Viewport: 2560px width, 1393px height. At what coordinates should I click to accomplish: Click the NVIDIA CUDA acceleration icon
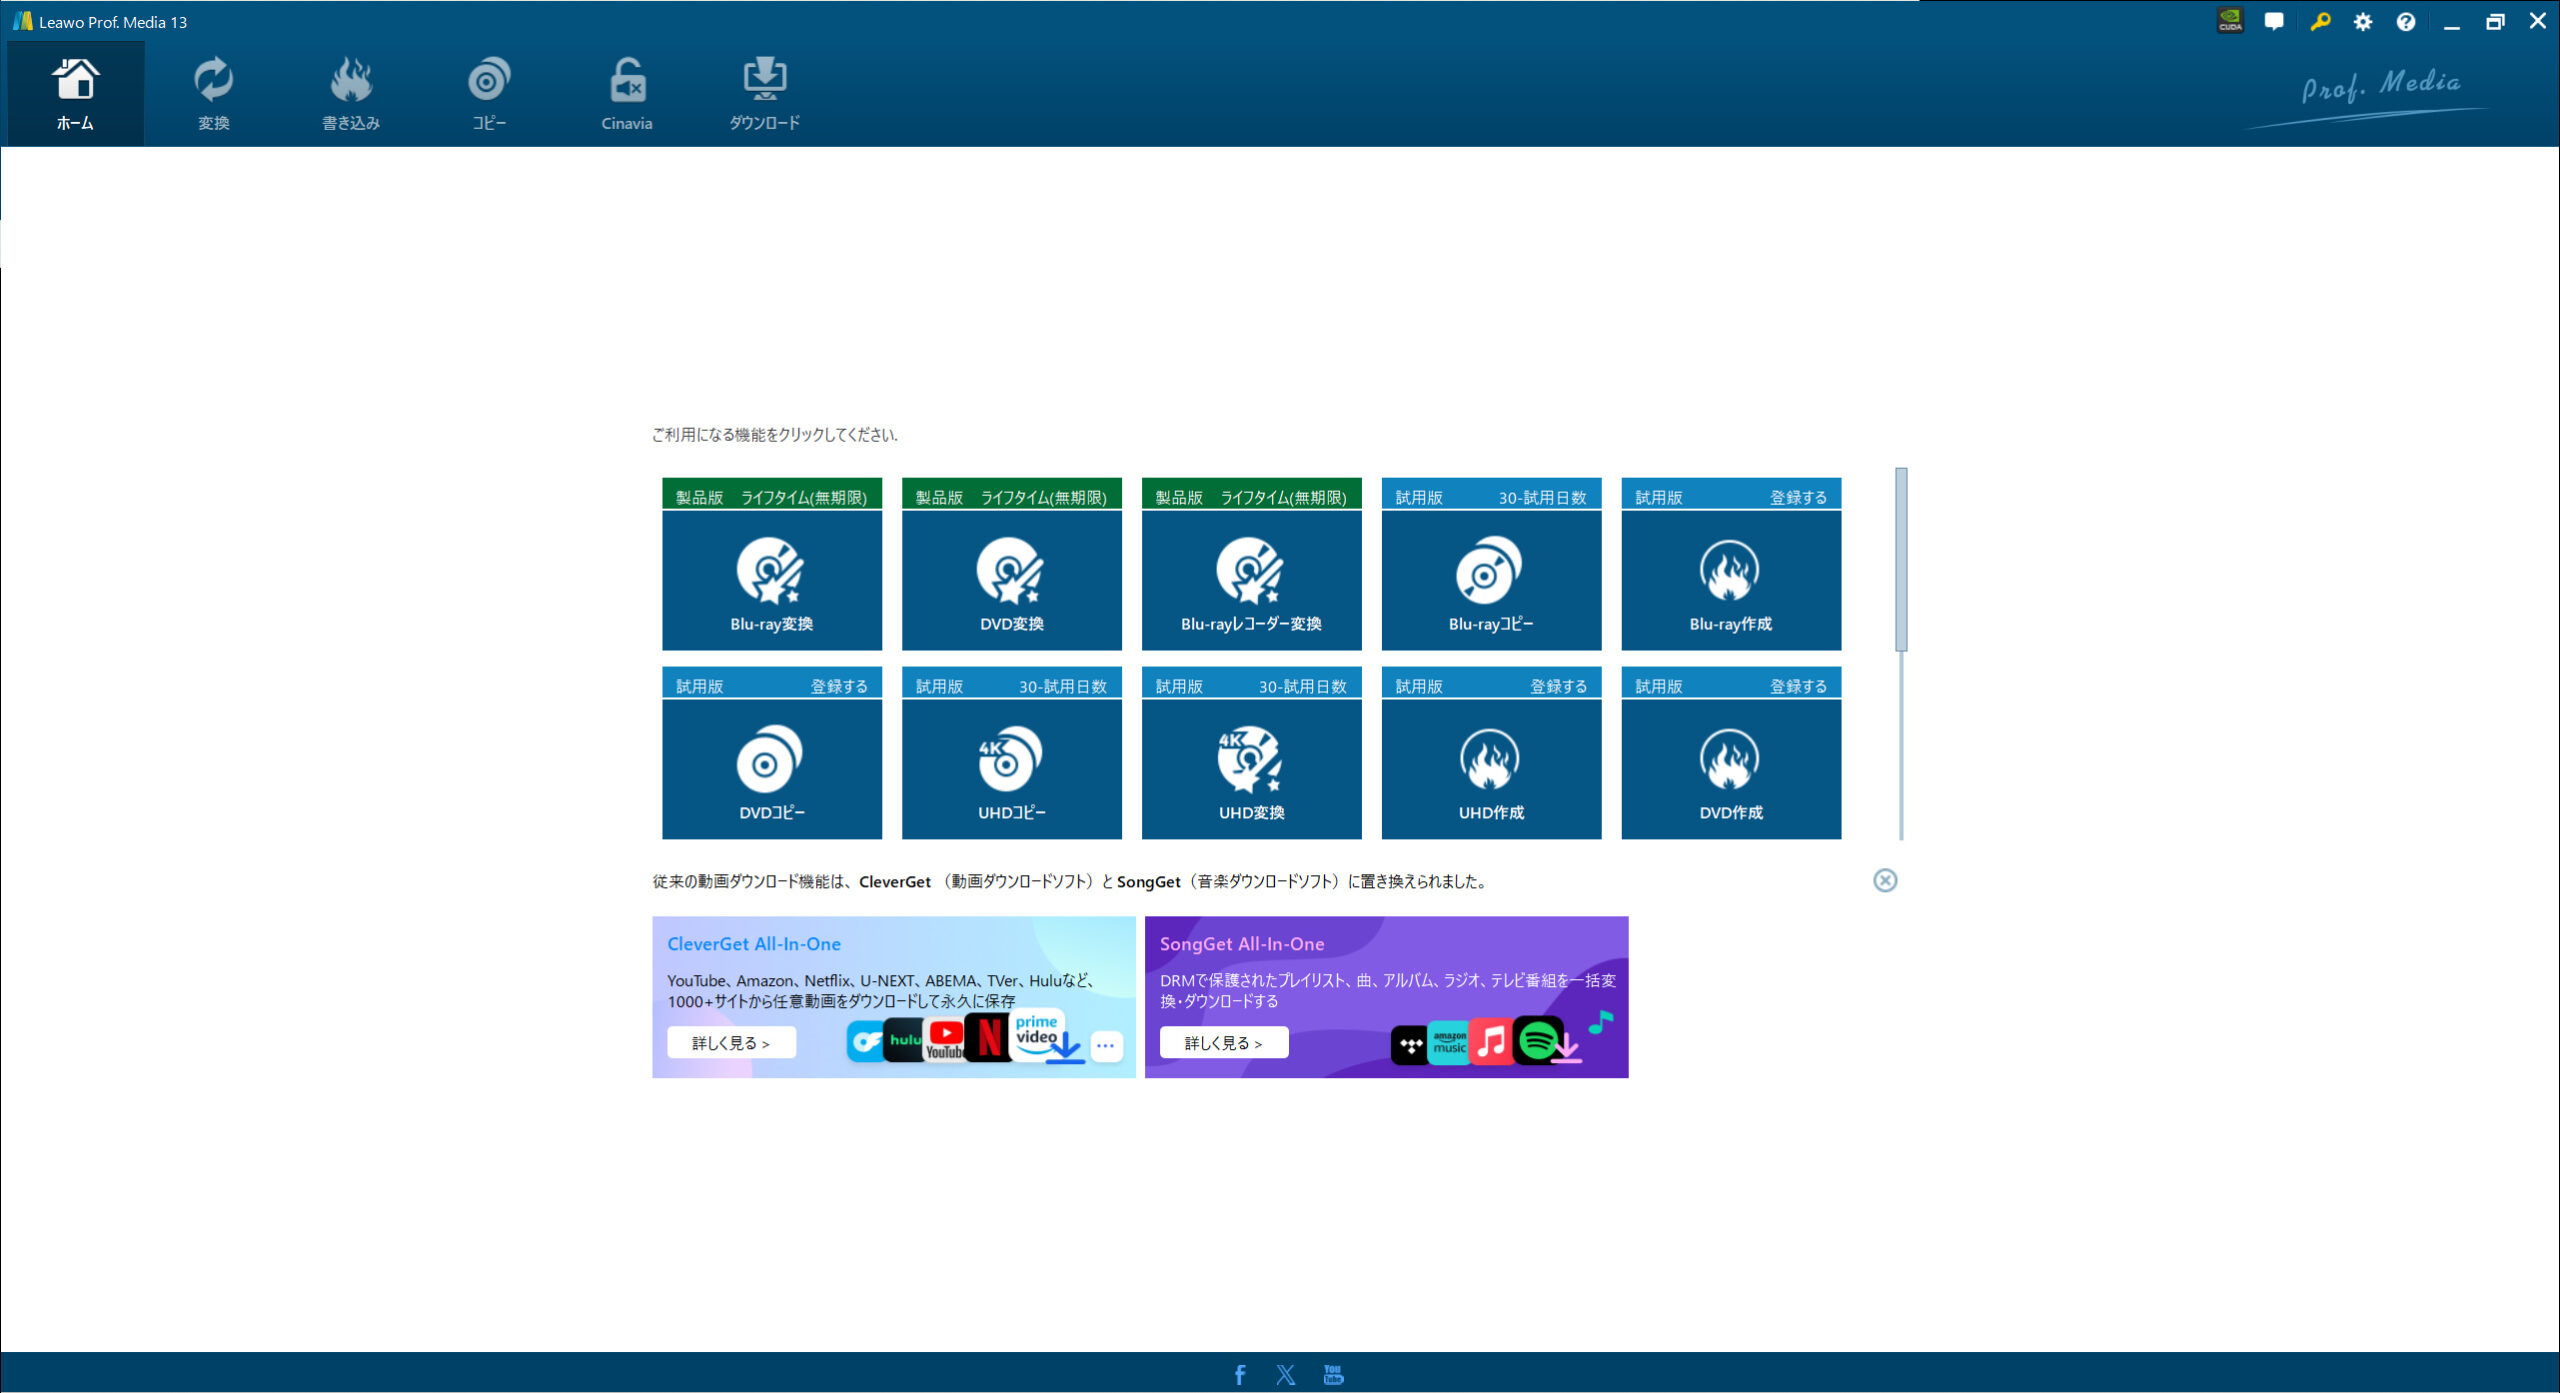point(2230,21)
